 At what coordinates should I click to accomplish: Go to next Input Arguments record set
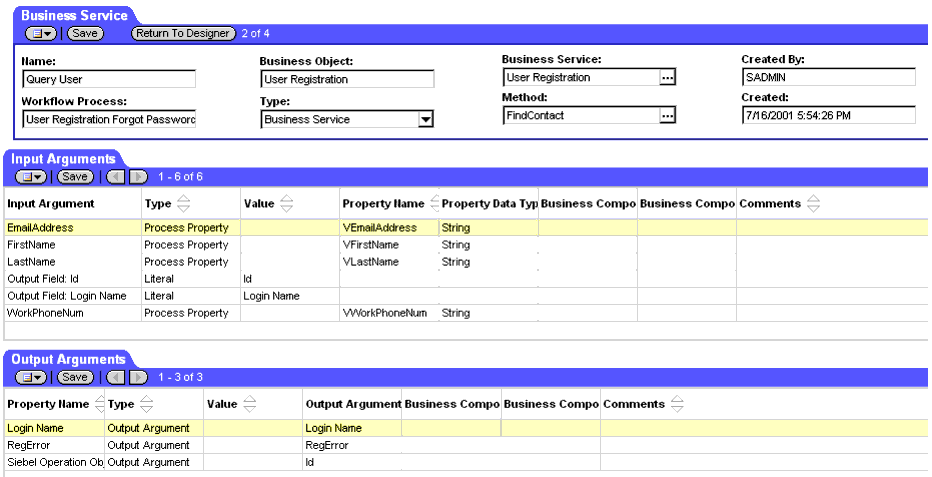139,176
